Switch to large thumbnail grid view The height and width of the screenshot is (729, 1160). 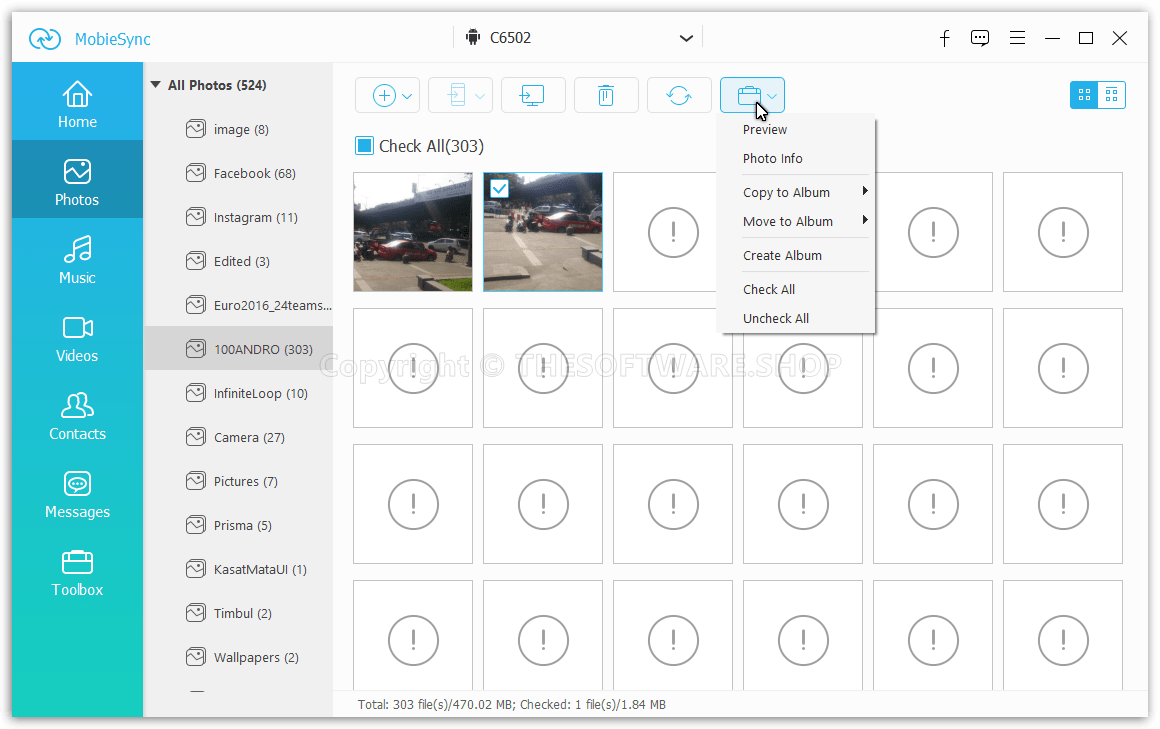point(1085,95)
